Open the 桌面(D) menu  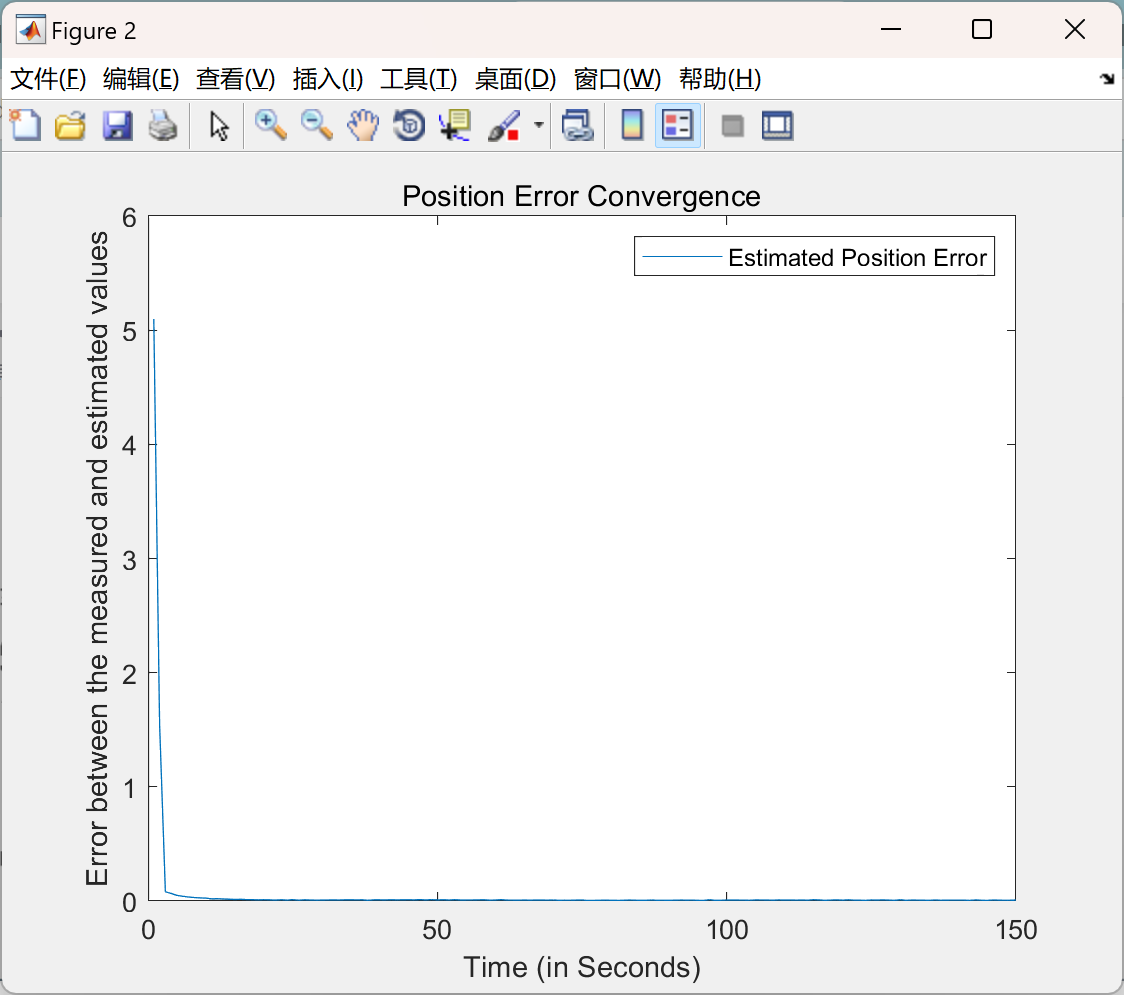click(x=515, y=79)
